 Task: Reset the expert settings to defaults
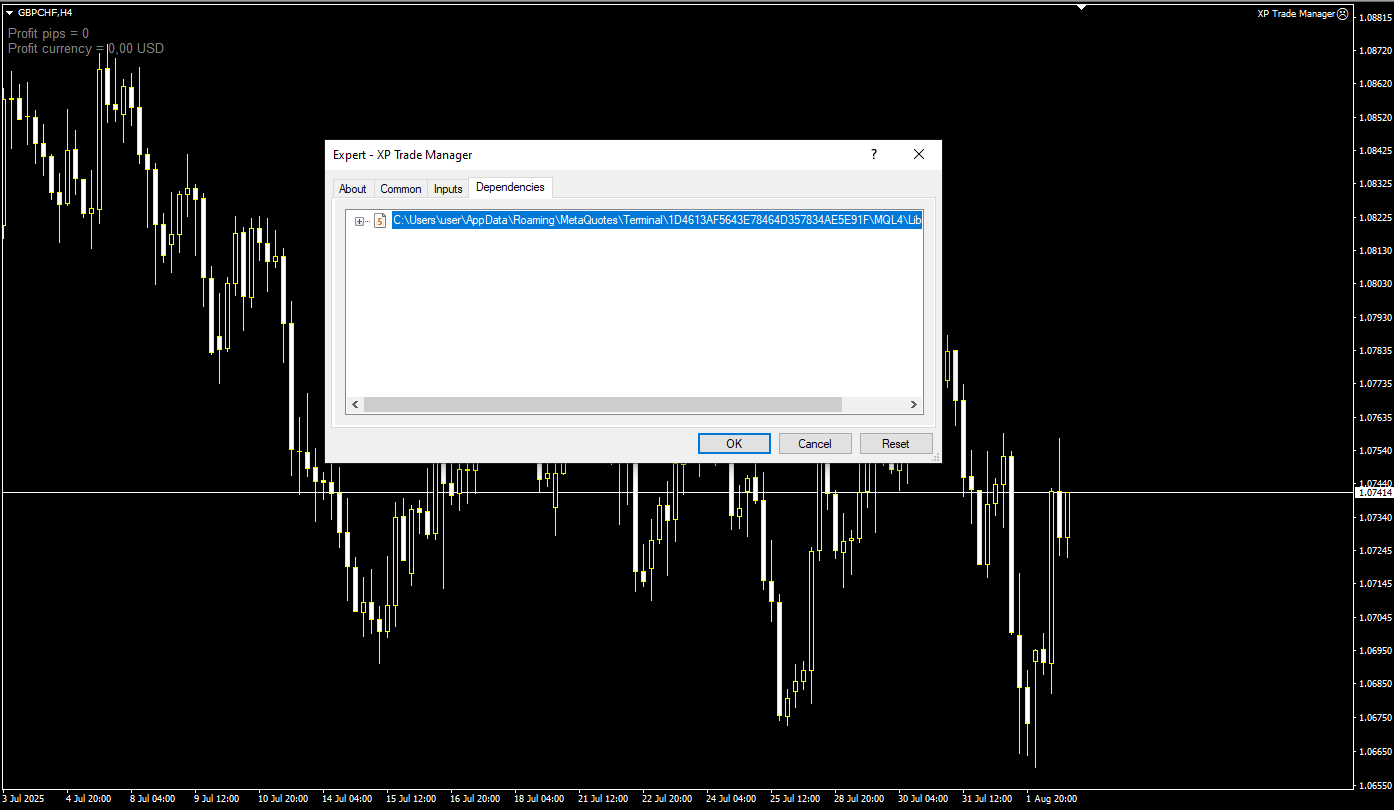point(896,443)
